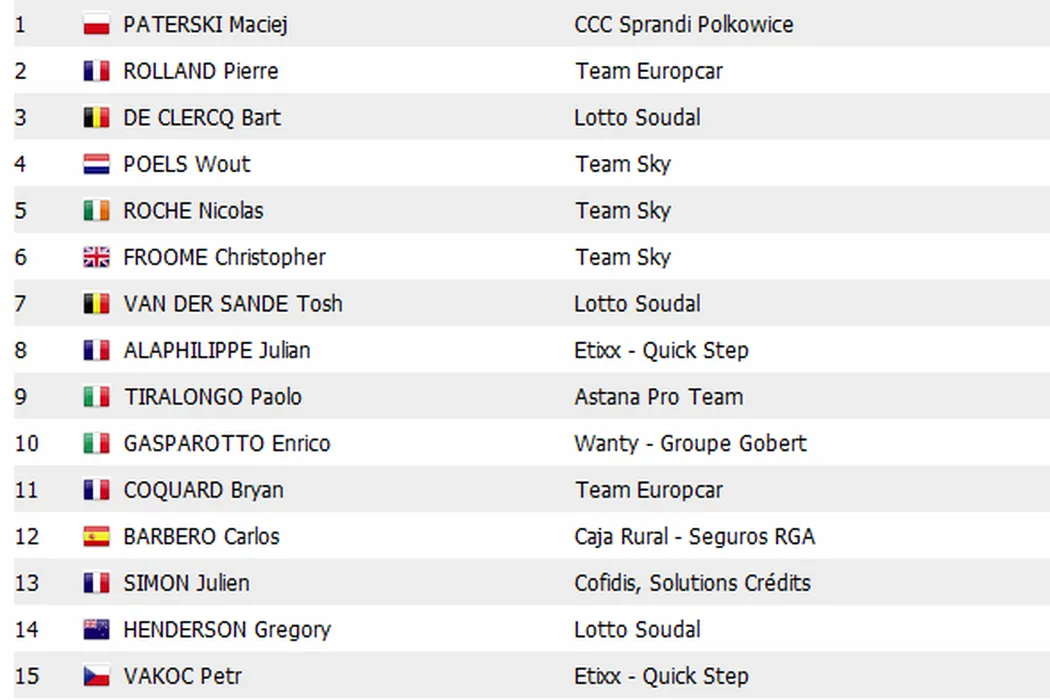
Task: Click the Irish flag beside ROCHE Nicolas
Action: click(x=96, y=211)
